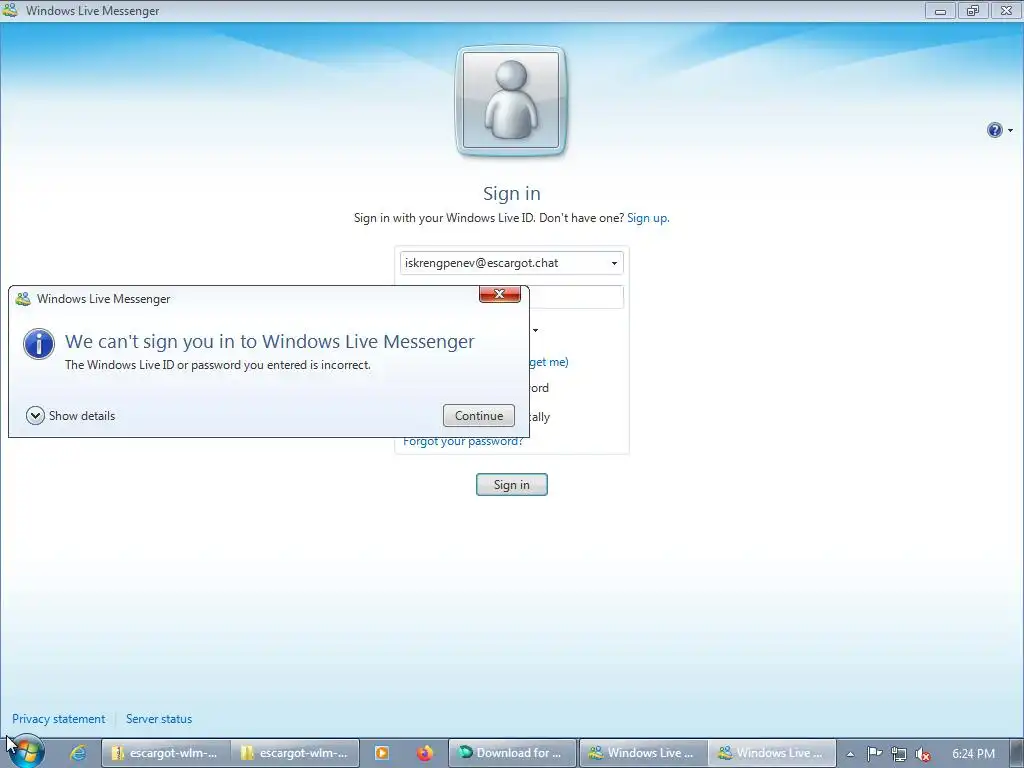
Task: Expand the saved accounts dropdown arrow
Action: (x=614, y=263)
